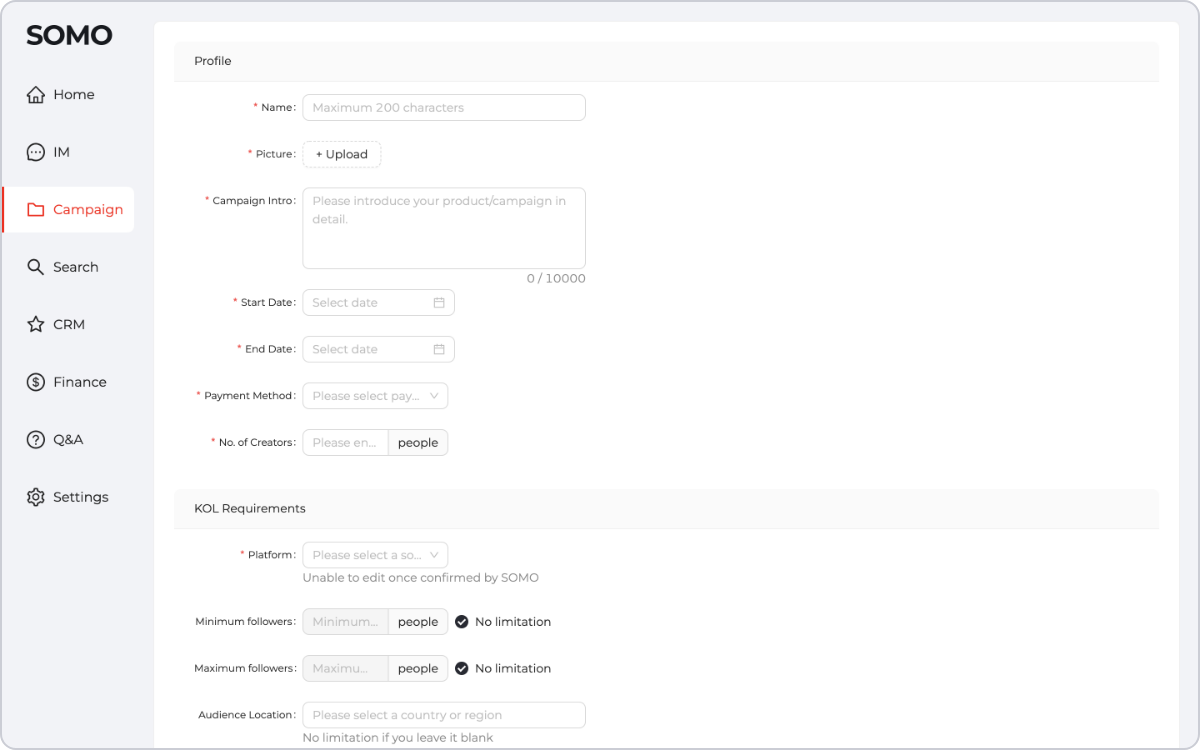Click the Home house icon in sidebar
The height and width of the screenshot is (750, 1200).
pyautogui.click(x=36, y=95)
